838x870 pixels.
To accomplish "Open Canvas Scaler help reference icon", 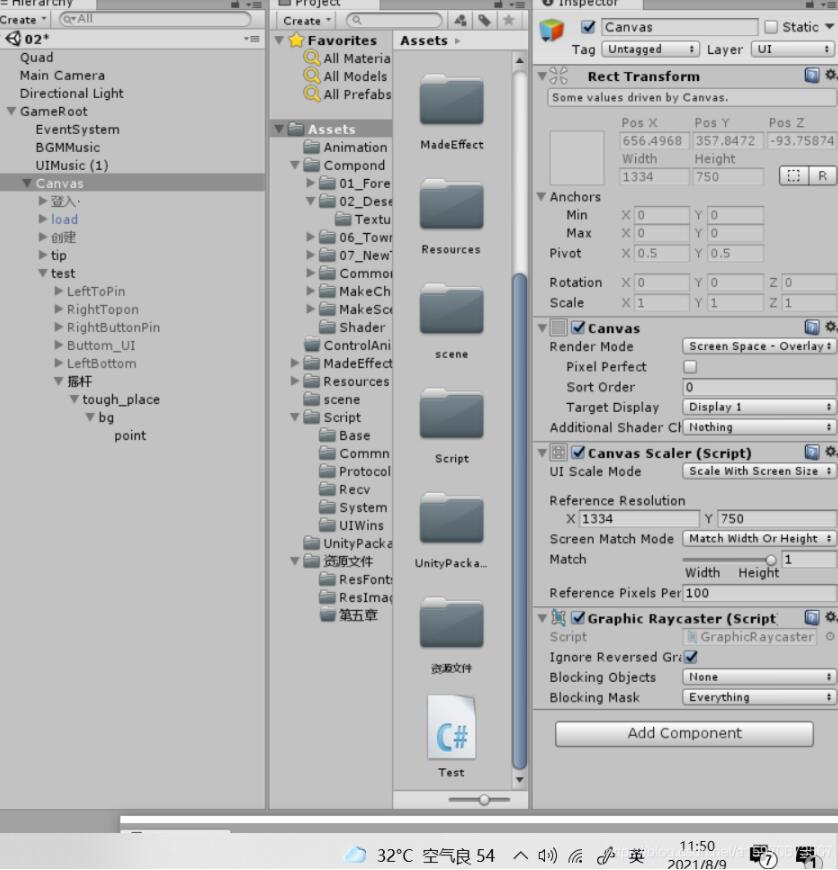I will 812,453.
